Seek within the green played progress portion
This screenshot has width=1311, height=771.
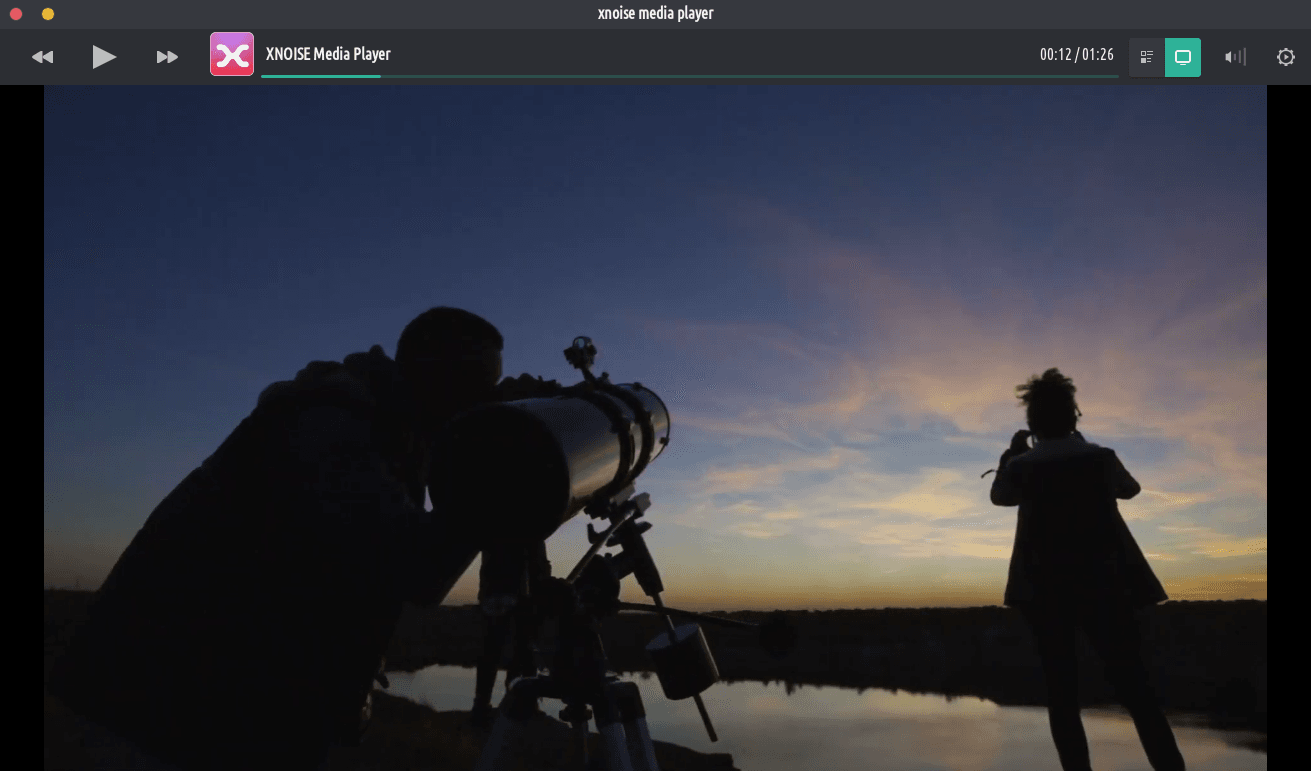coord(320,76)
